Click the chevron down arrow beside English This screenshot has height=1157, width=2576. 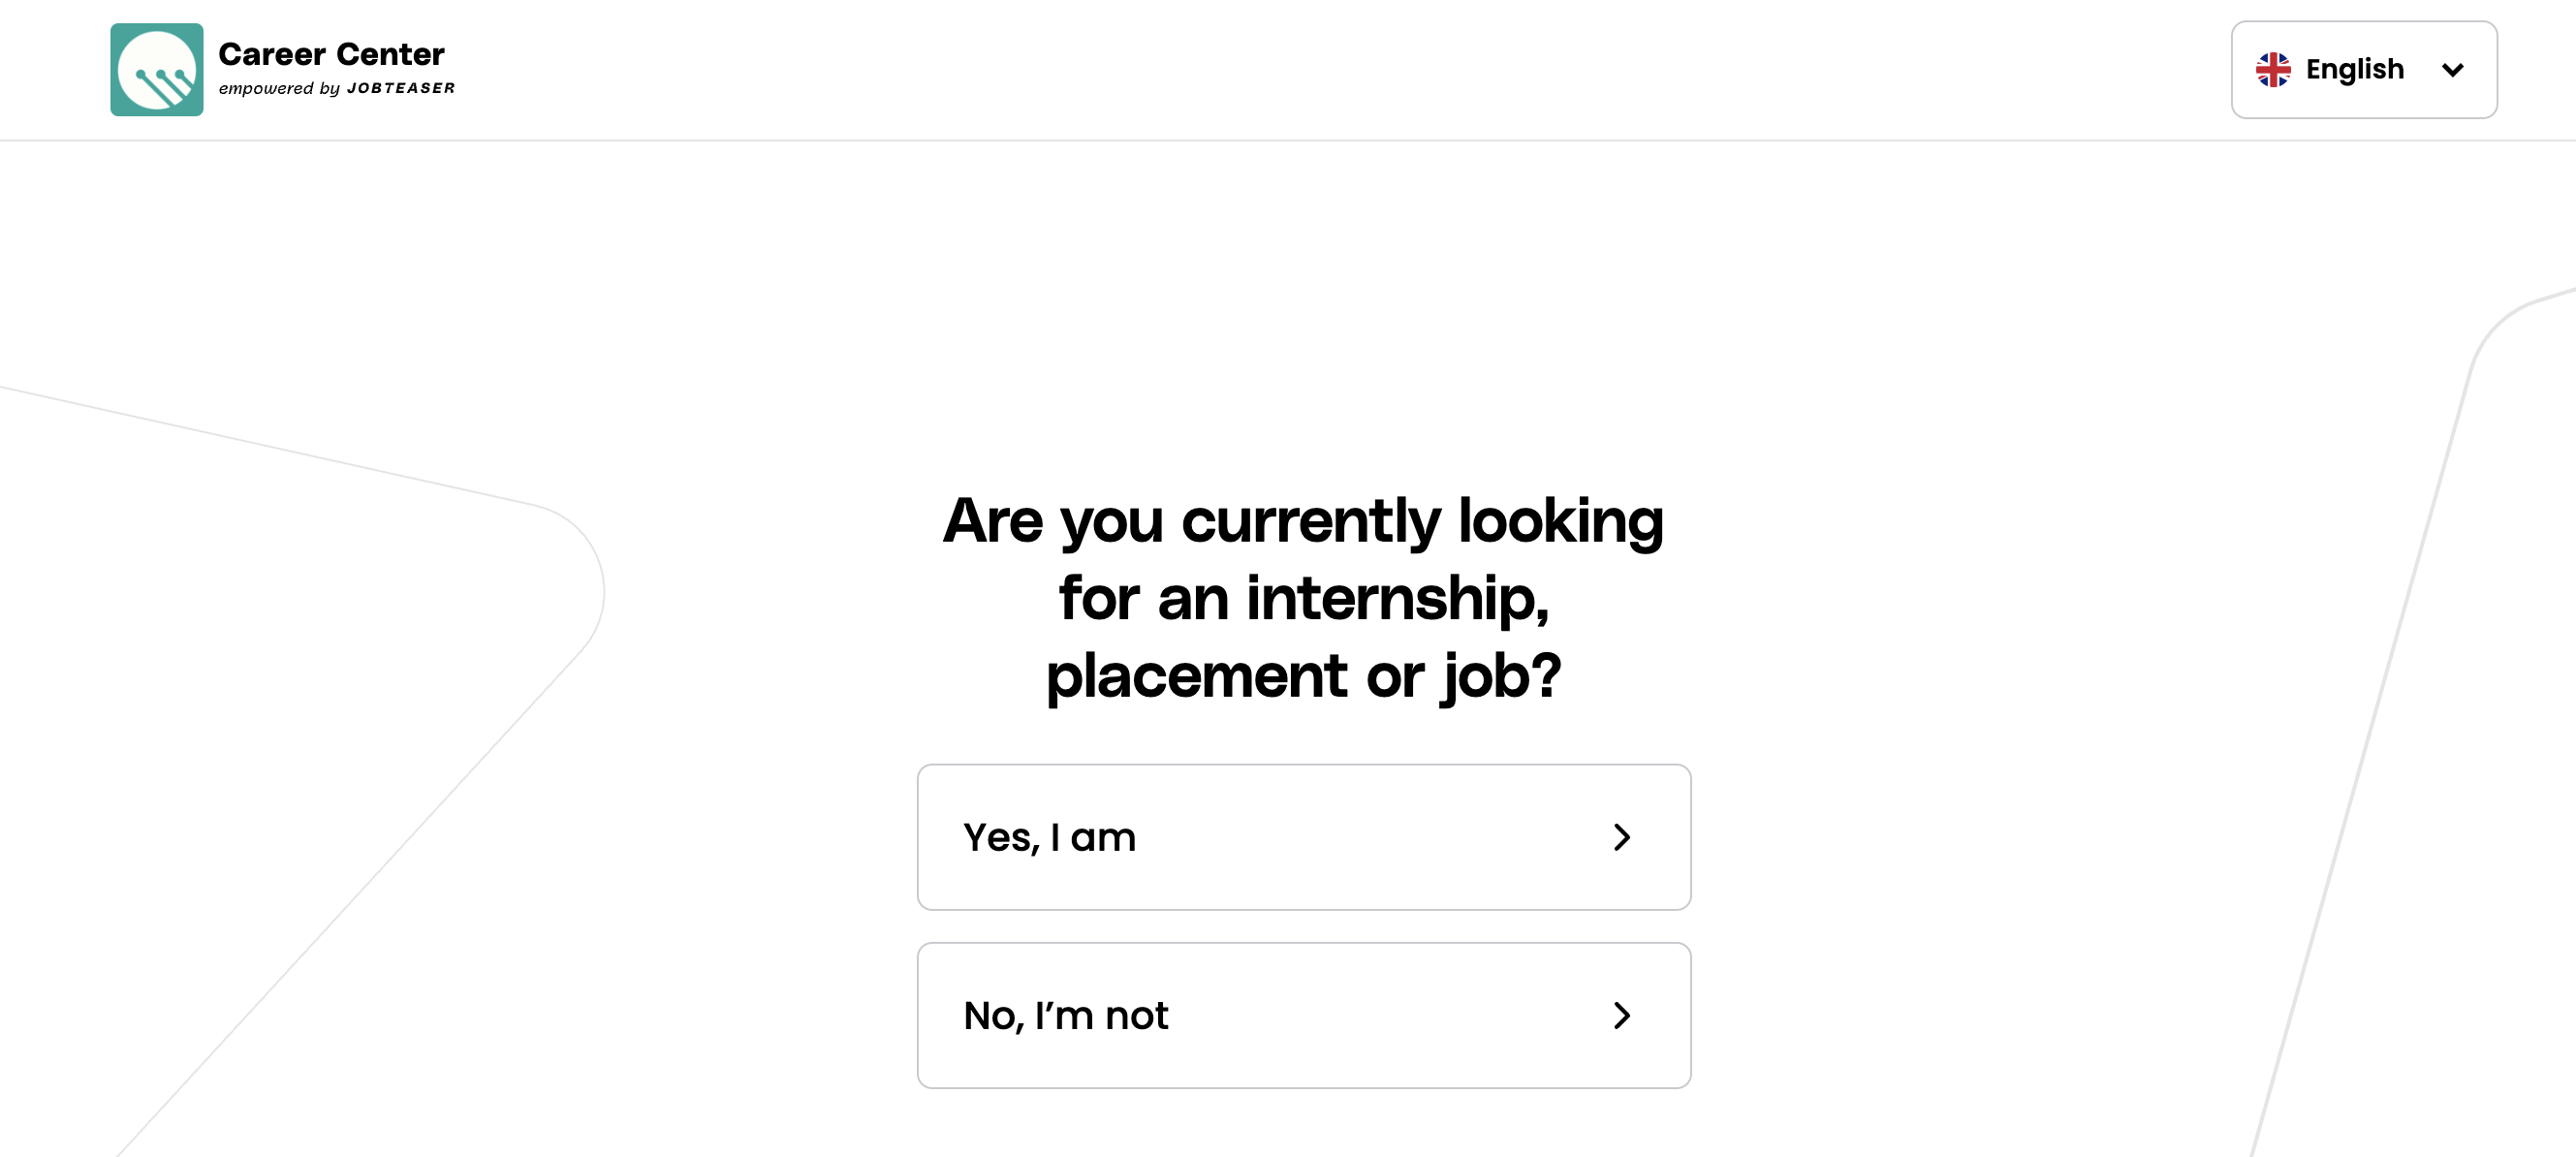coord(2452,70)
